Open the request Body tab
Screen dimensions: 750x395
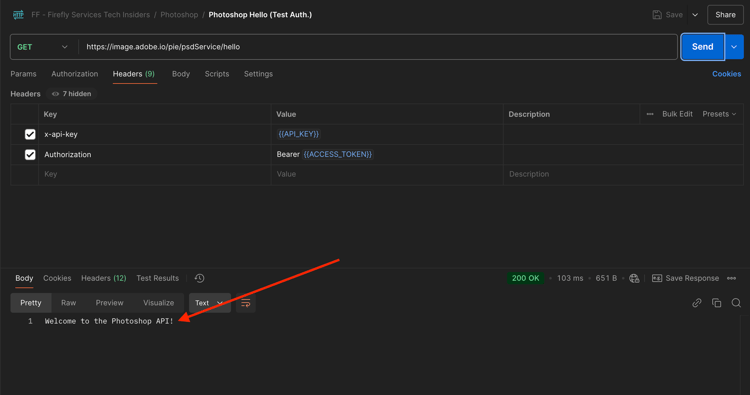[x=181, y=74]
